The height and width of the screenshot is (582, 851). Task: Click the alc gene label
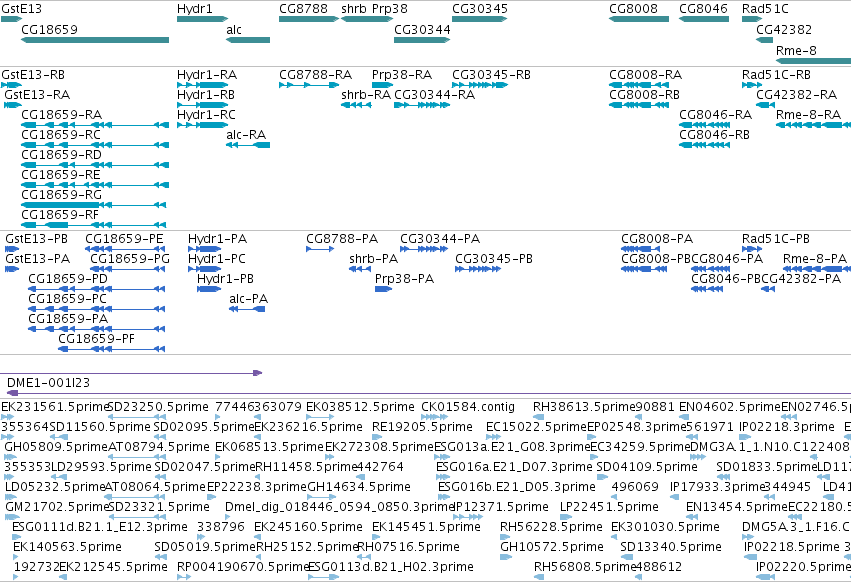234,29
